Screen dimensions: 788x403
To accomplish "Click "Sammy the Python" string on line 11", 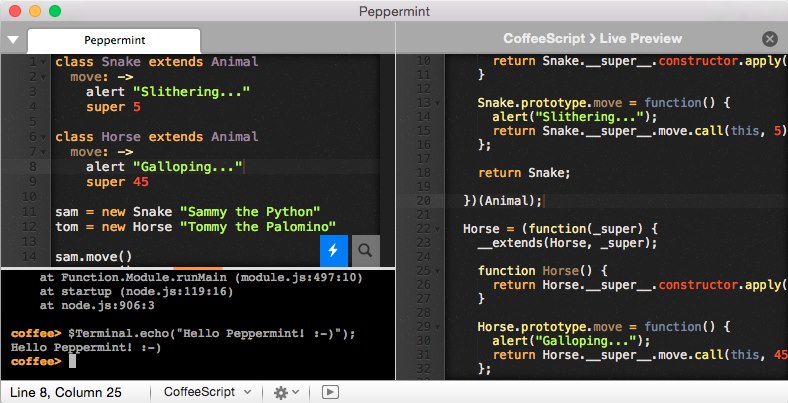I will tap(250, 212).
